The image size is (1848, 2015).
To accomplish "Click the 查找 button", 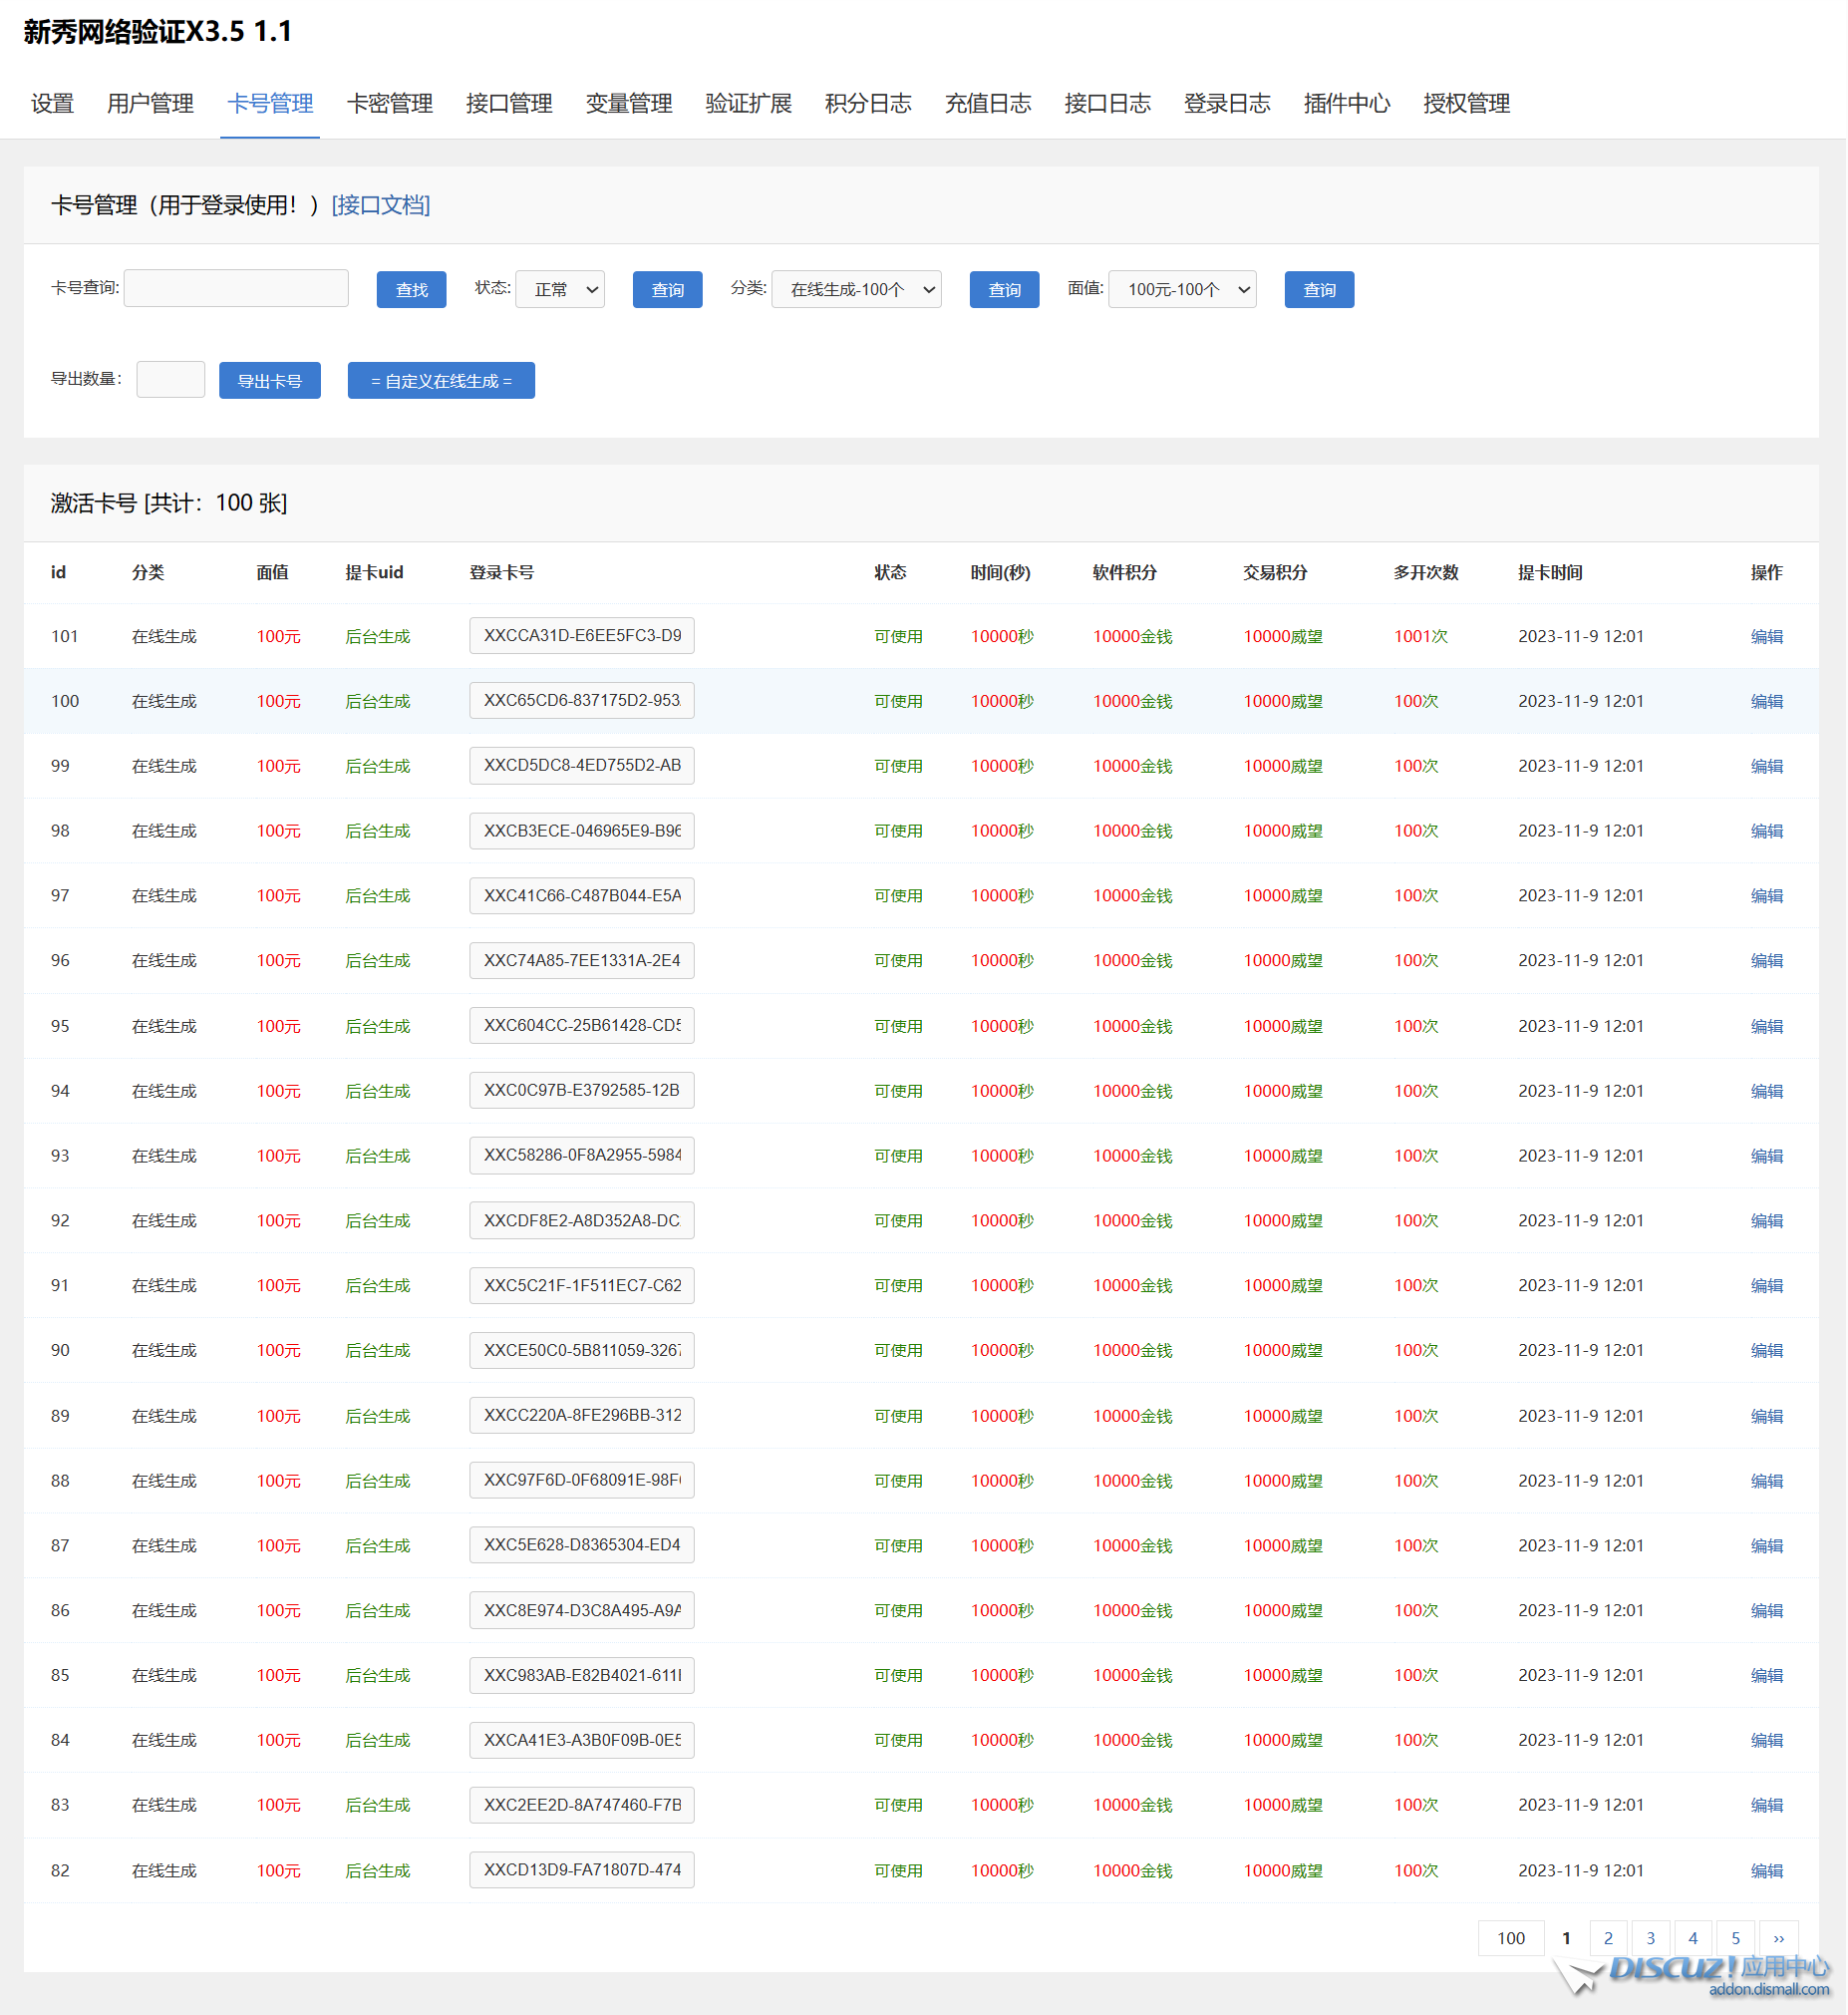I will click(x=411, y=290).
